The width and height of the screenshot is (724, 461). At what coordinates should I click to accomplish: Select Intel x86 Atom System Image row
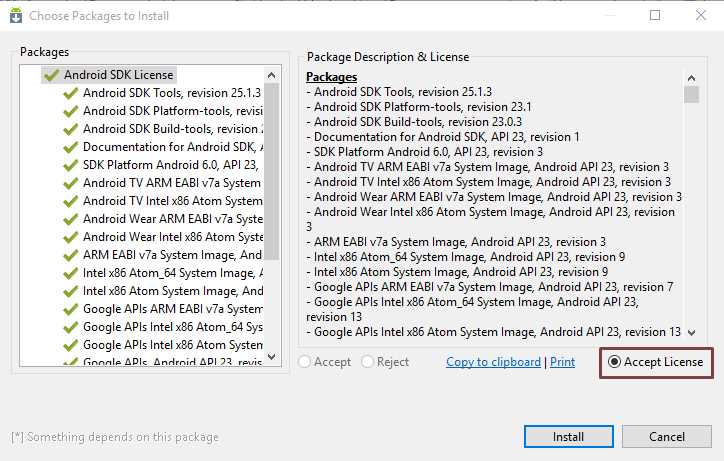click(x=162, y=291)
